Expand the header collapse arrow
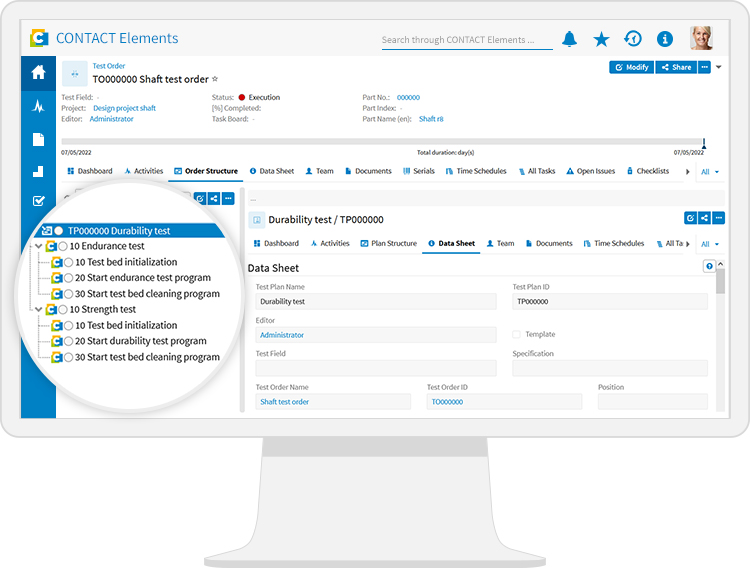The height and width of the screenshot is (568, 750). (x=718, y=67)
